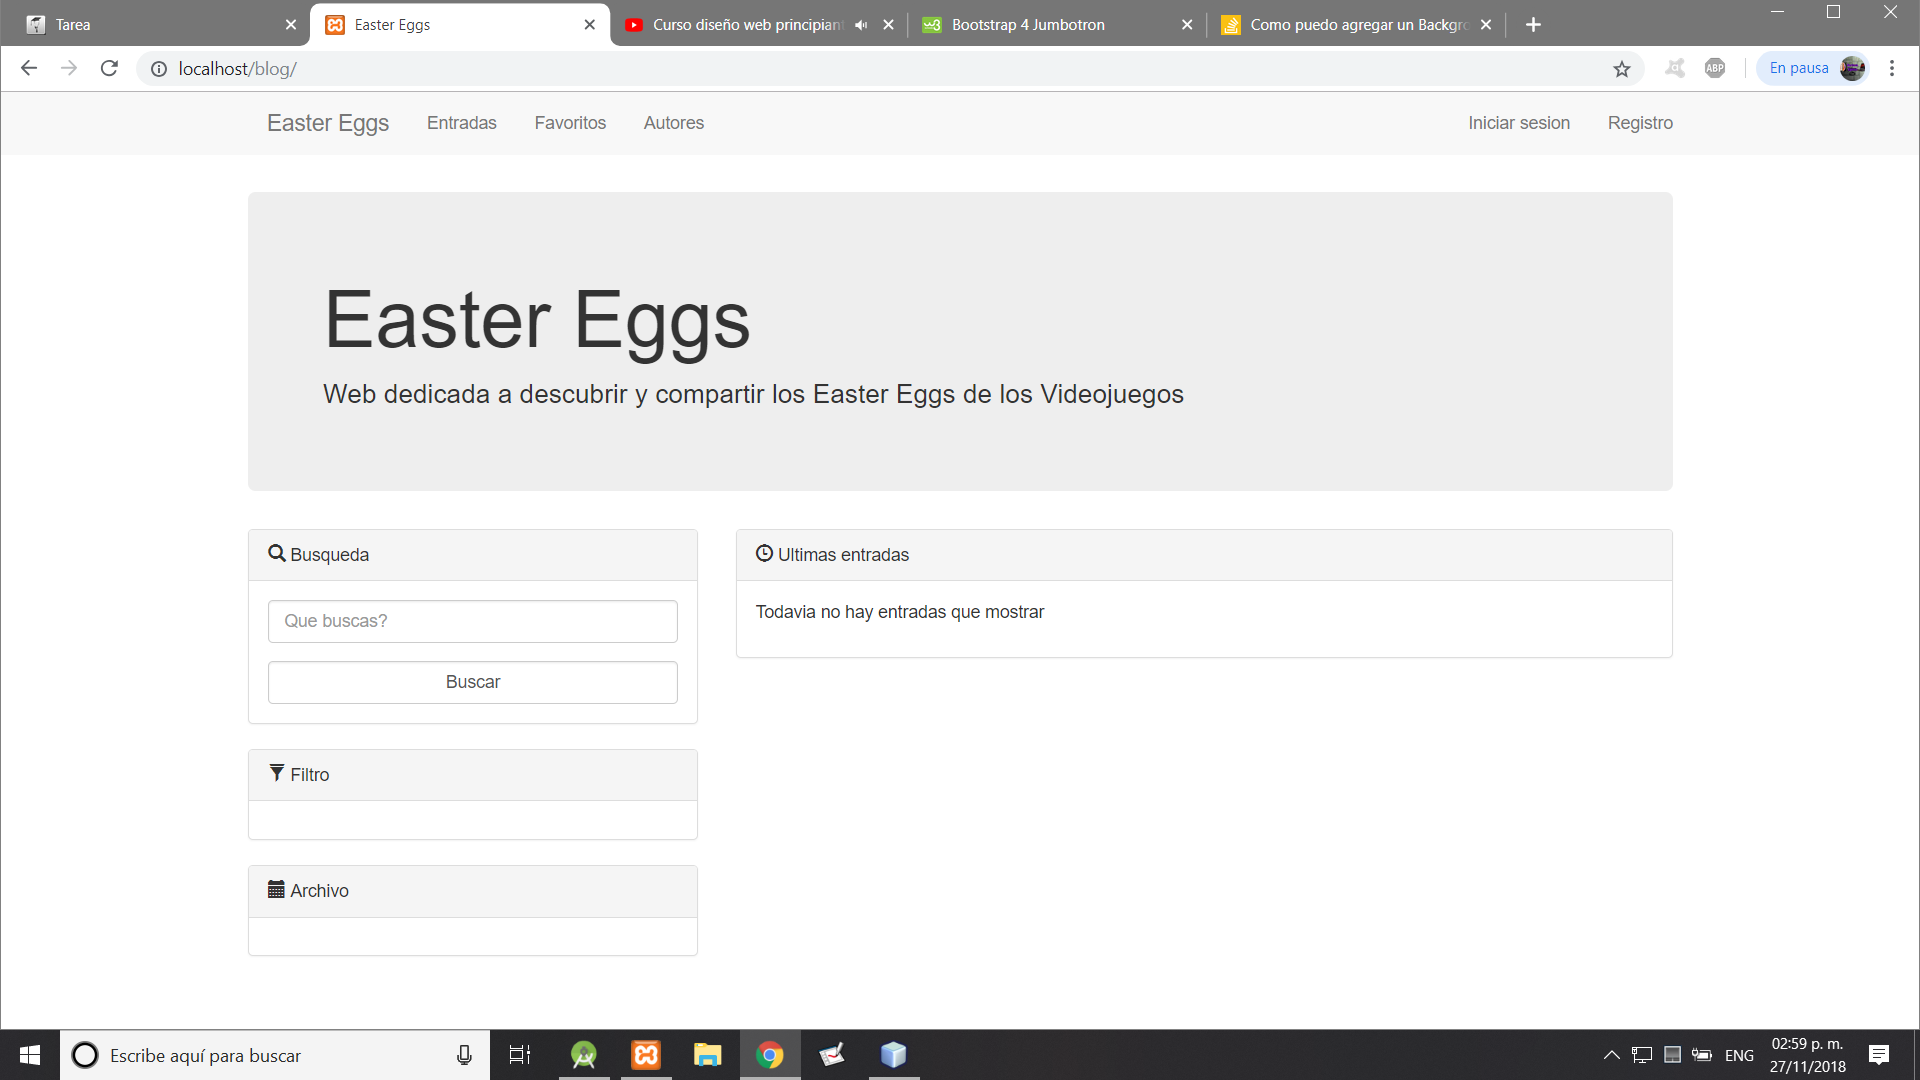The width and height of the screenshot is (1920, 1080).
Task: Show hidden system tray icons
Action: (1612, 1055)
